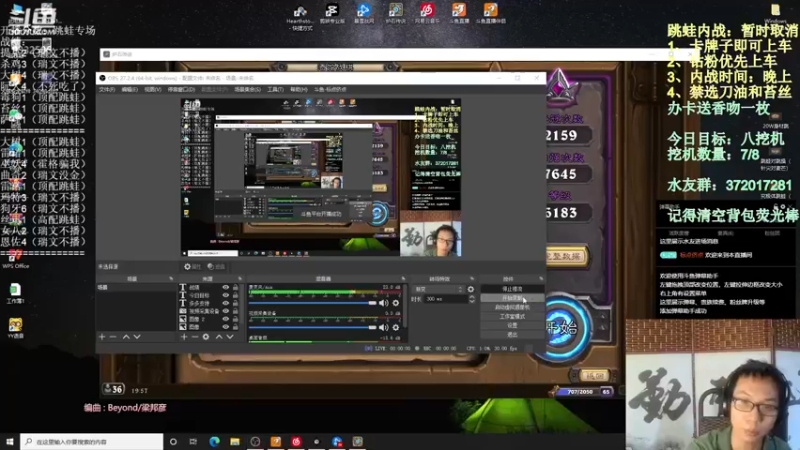Pop out the 混音器 dock using its header icon
The height and width of the screenshot is (450, 800).
403,279
